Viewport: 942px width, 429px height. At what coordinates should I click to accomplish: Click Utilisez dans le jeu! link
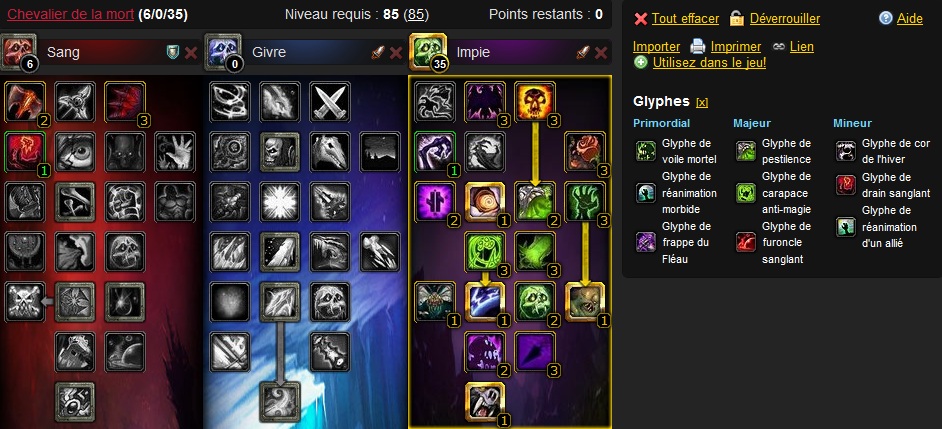[x=710, y=62]
